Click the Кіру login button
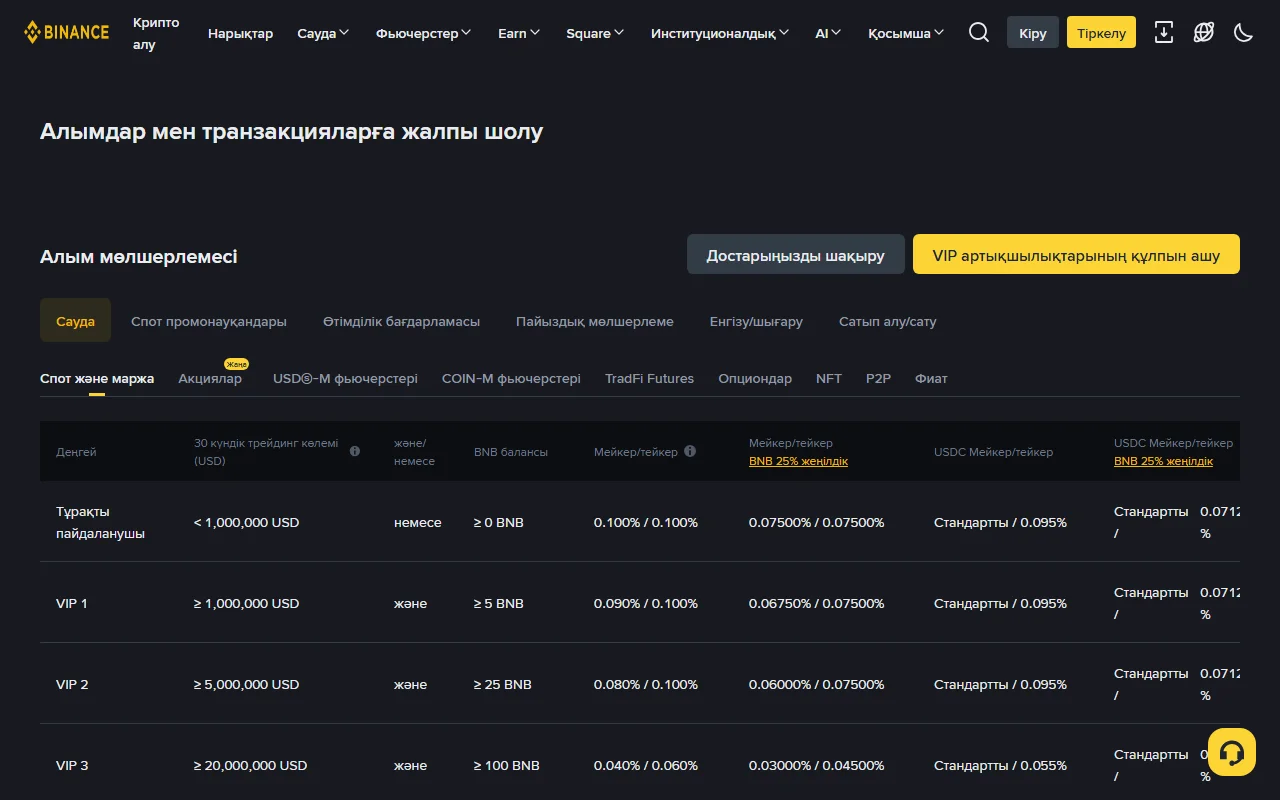1280x800 pixels. pos(1033,32)
